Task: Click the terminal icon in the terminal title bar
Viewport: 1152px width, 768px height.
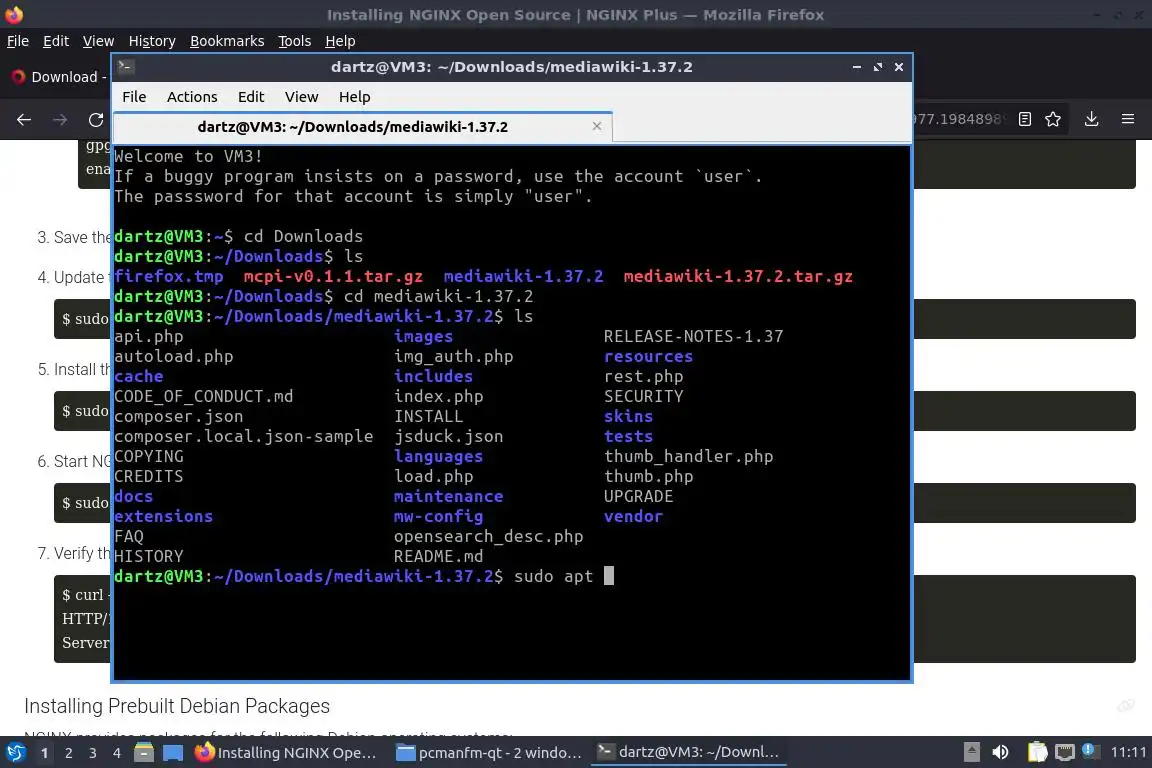Action: (125, 67)
